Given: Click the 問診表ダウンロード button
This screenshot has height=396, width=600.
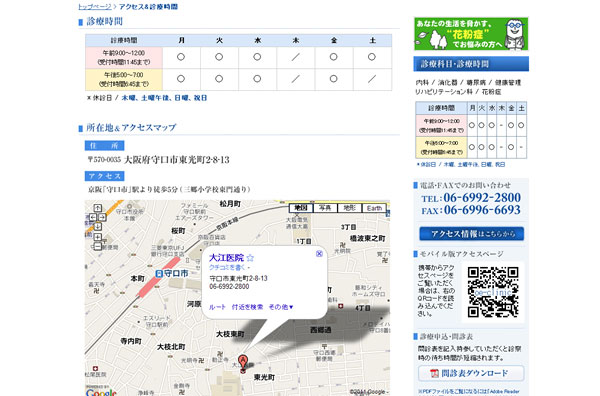Looking at the screenshot, I should click(x=471, y=373).
